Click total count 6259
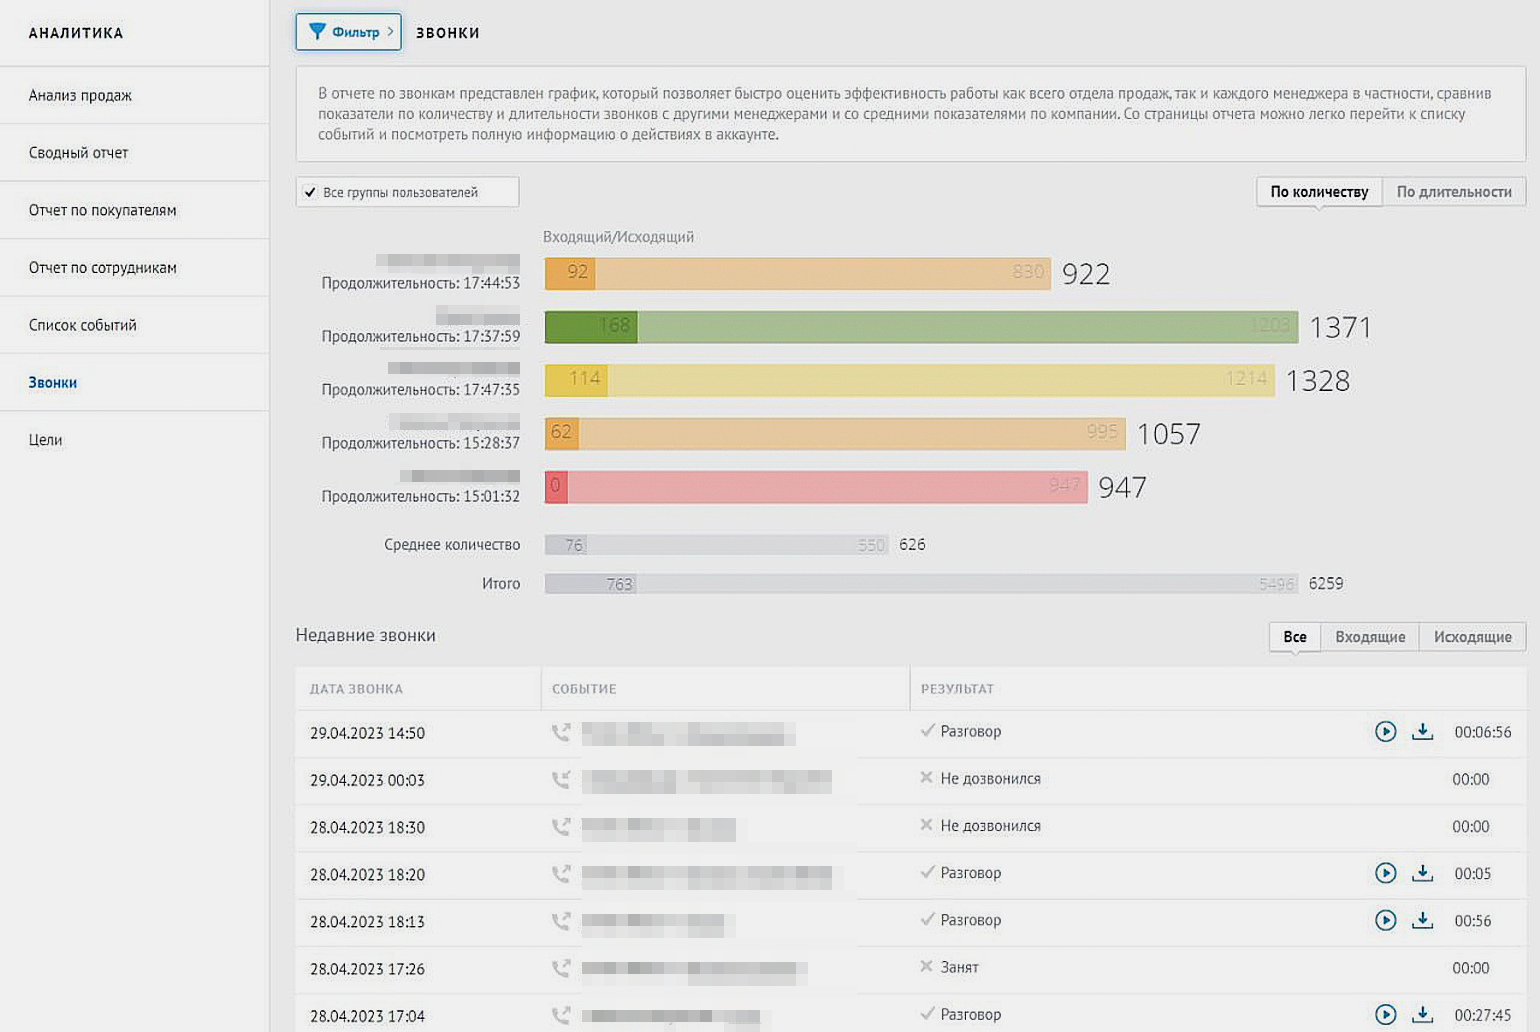This screenshot has width=1540, height=1032. (1326, 583)
